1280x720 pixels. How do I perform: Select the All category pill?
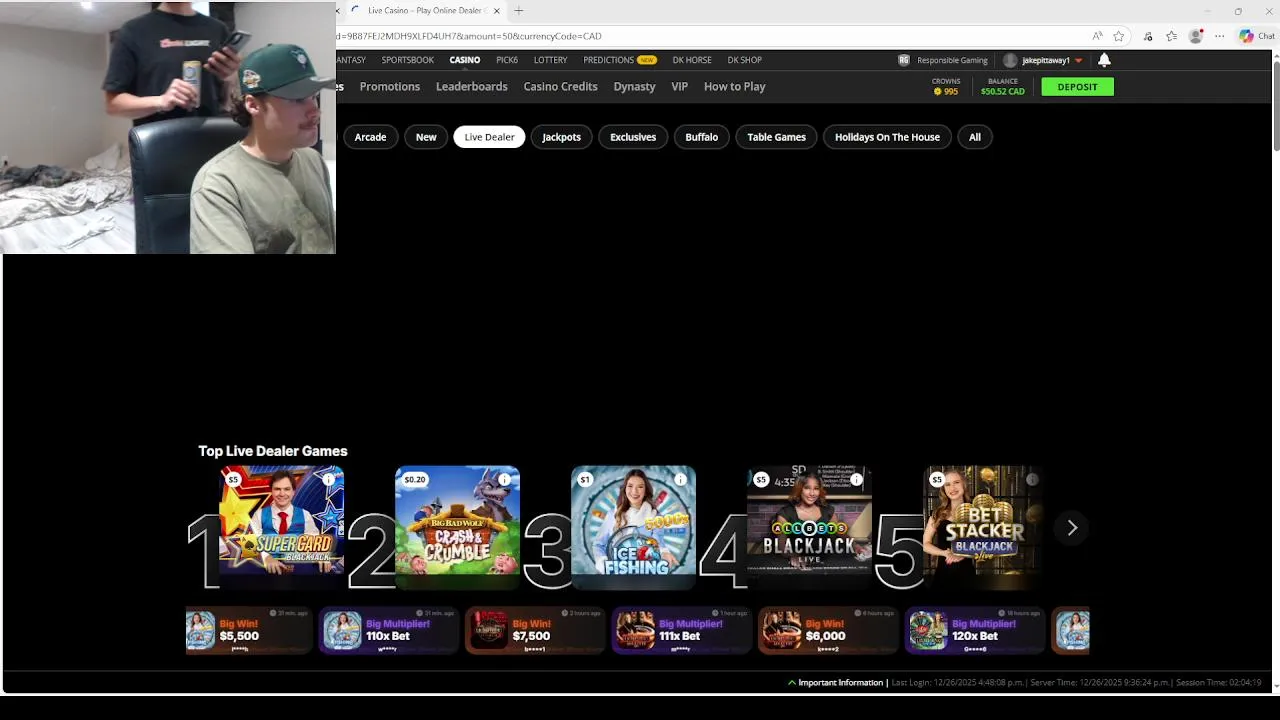click(x=975, y=137)
